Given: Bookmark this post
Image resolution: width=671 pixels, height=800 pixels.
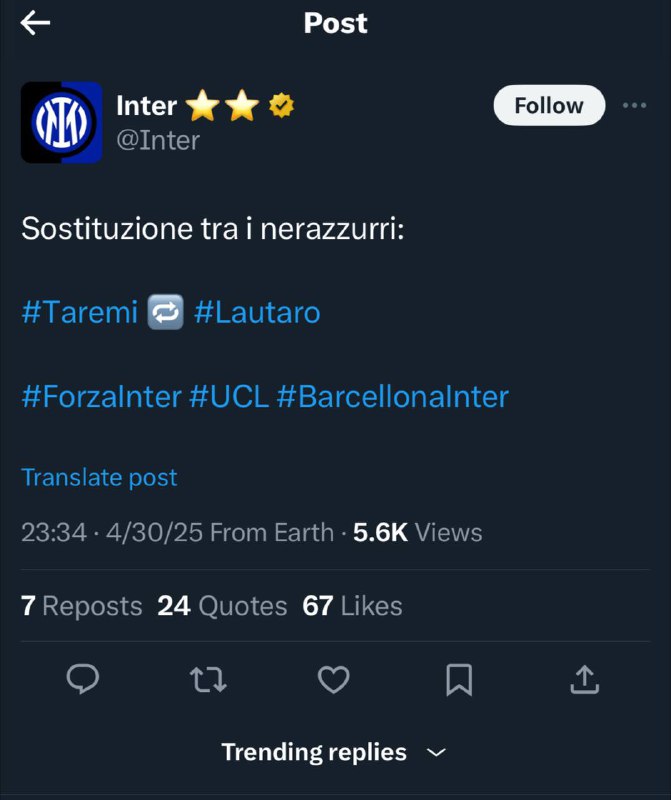Looking at the screenshot, I should coord(459,680).
